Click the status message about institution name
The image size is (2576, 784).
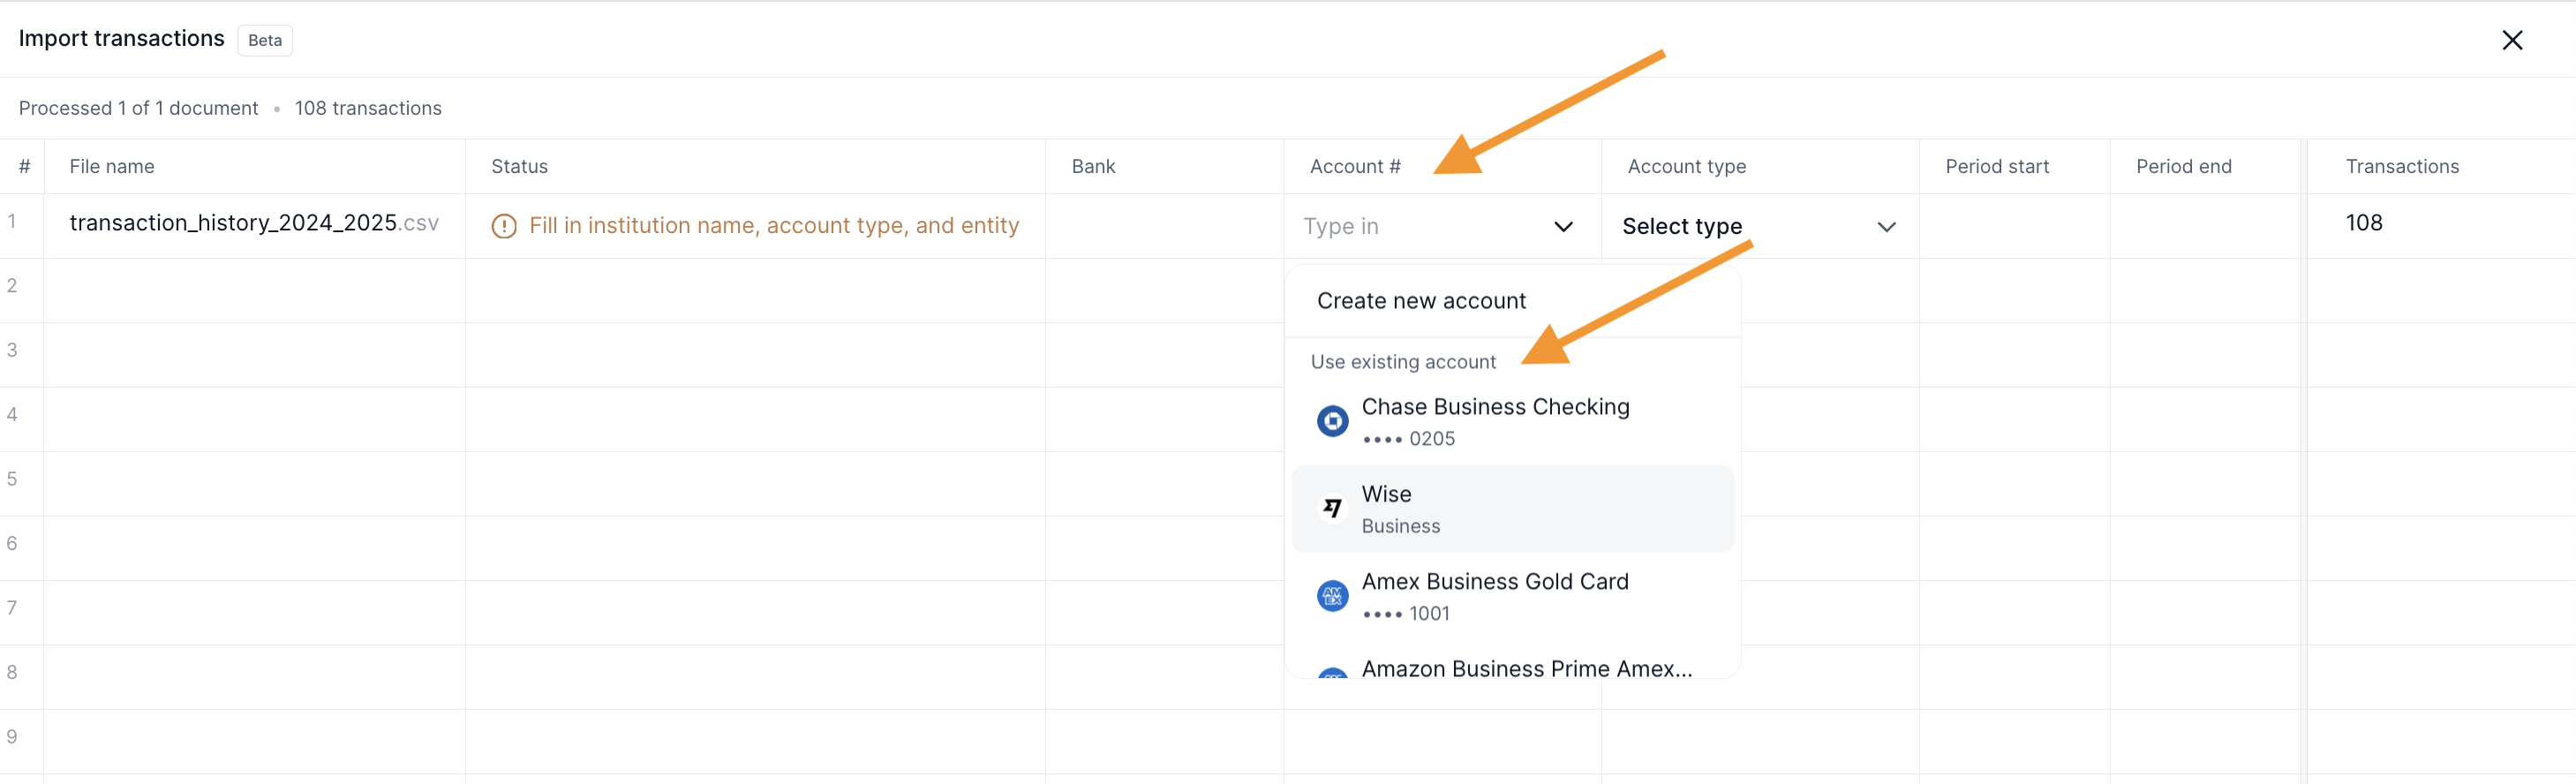click(774, 226)
